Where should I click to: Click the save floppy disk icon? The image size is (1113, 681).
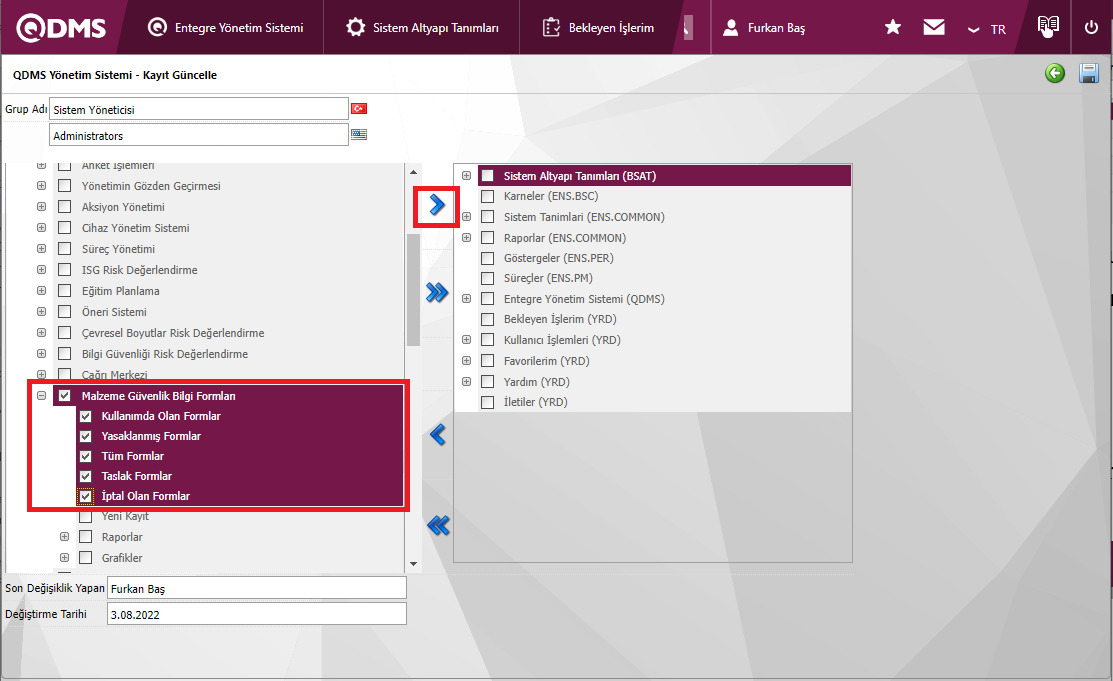(x=1089, y=74)
